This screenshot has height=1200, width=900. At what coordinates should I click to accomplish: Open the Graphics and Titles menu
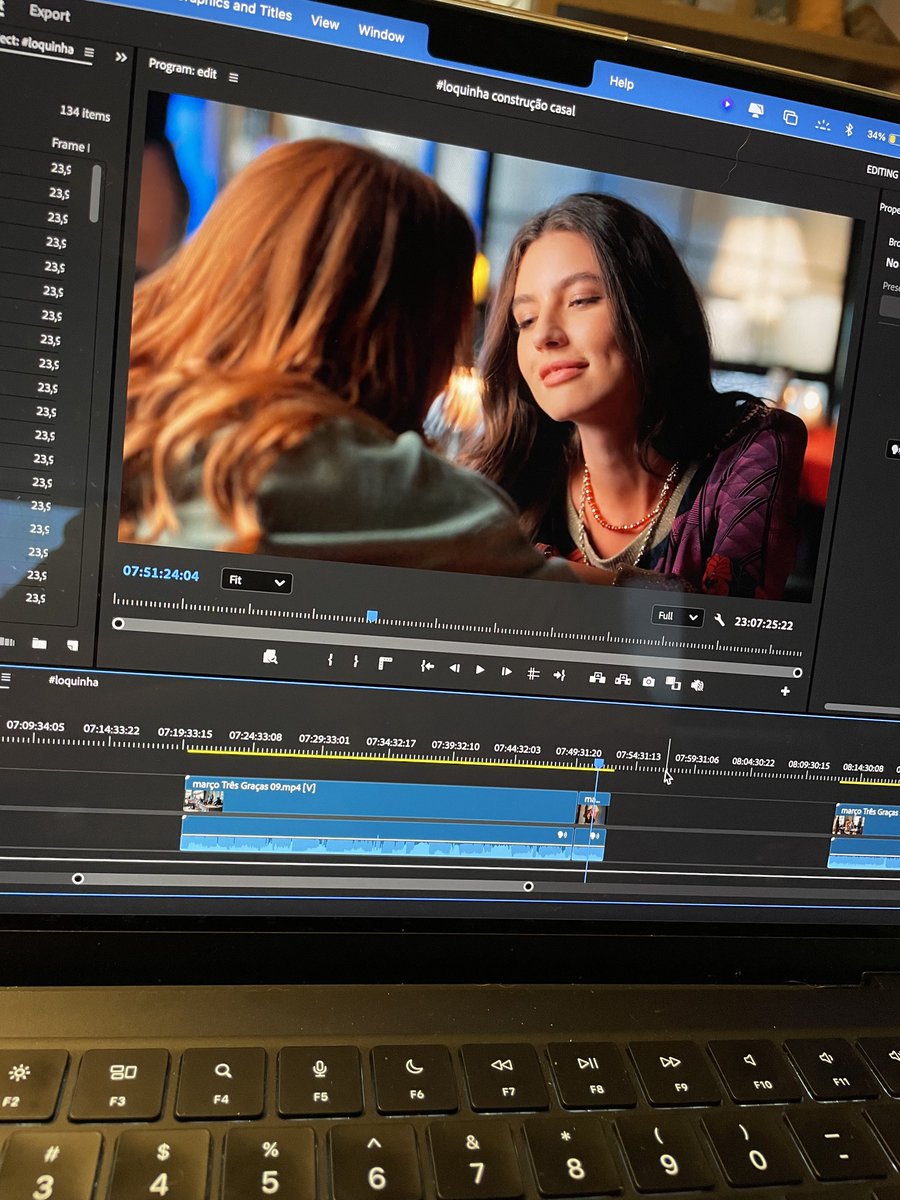coord(235,9)
